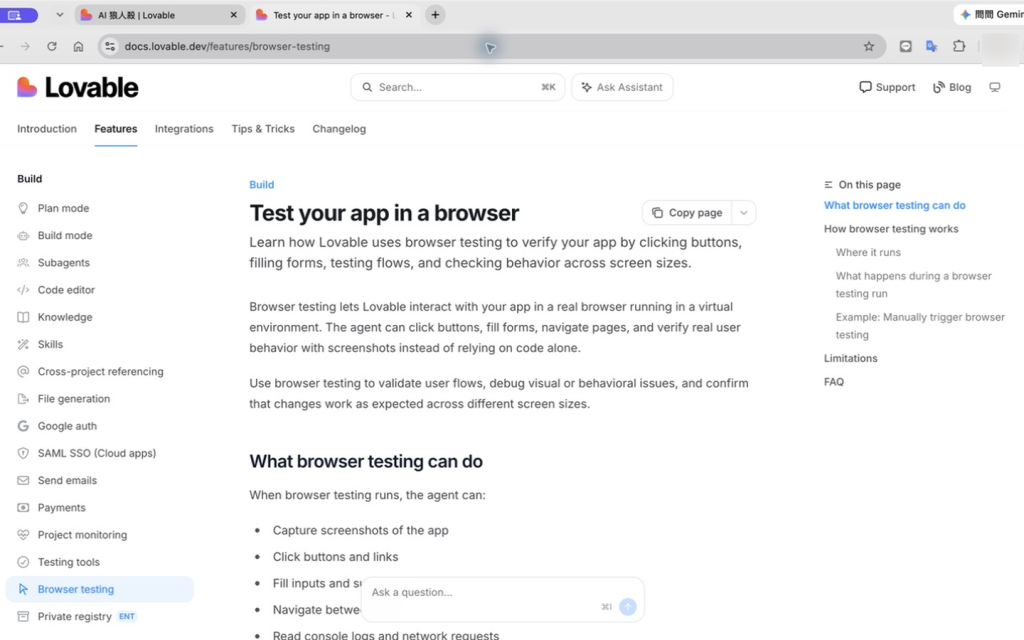Jump to Example: Manually trigger browser testing
Screen dimensions: 1024x640
click(920, 326)
